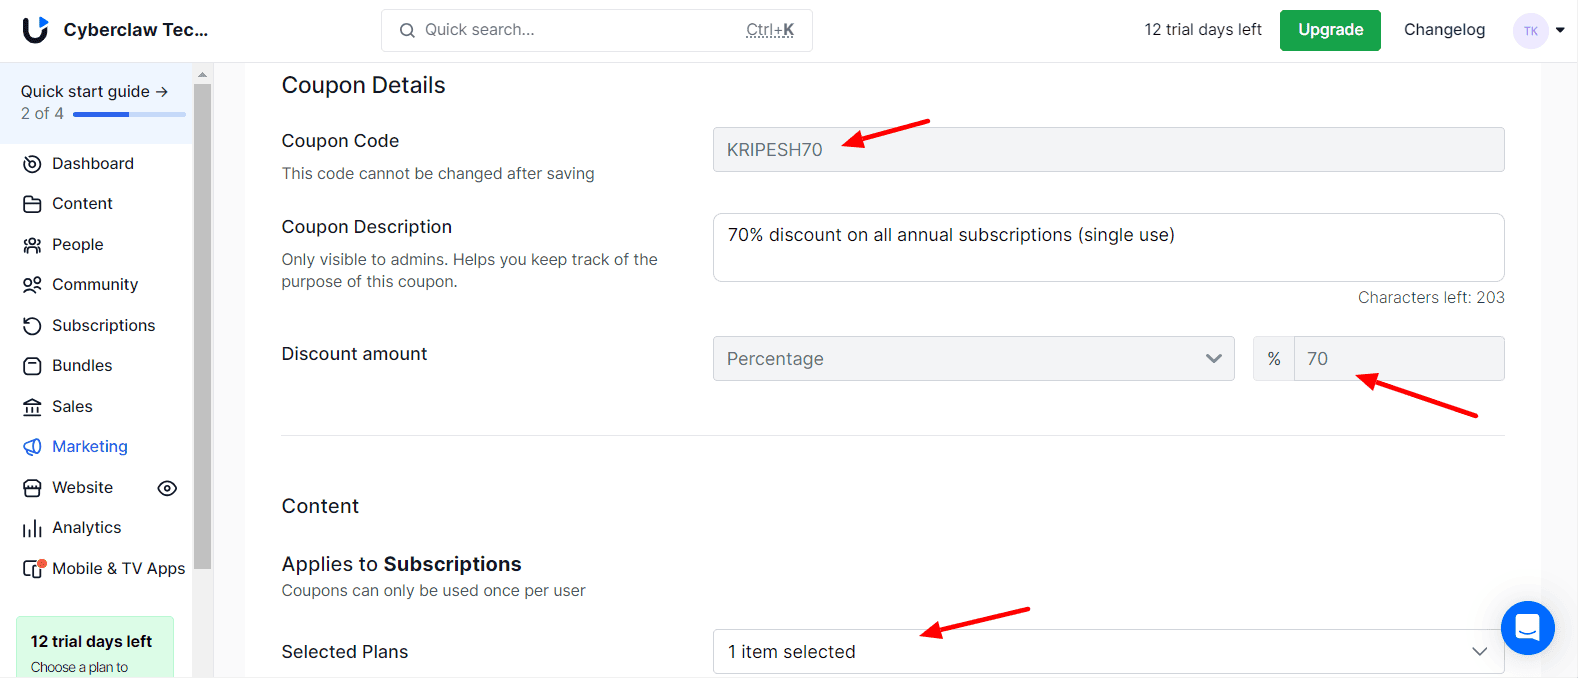The height and width of the screenshot is (678, 1578).
Task: Click the Coupon Description text area
Action: [1108, 247]
